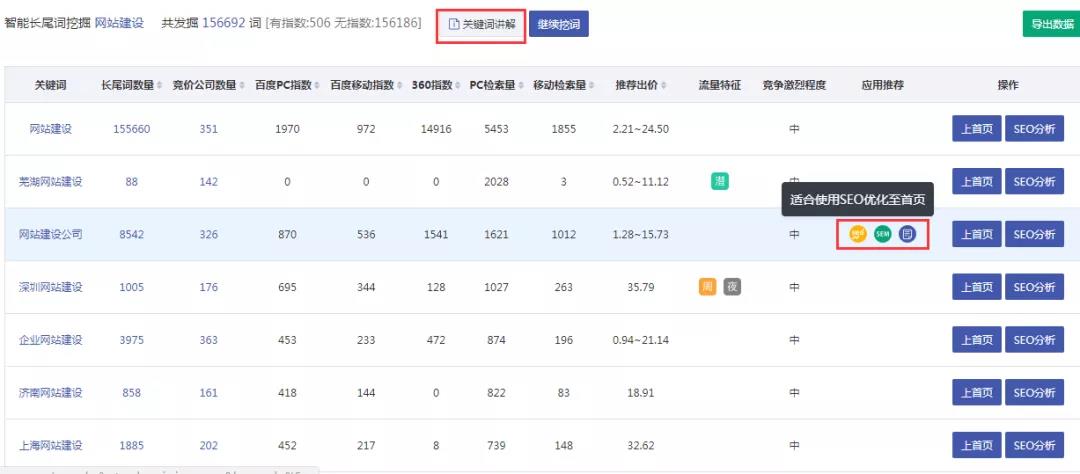Screen dimensions: 1080x474
Task: Click the blue document recommendation icon
Action: (x=907, y=234)
